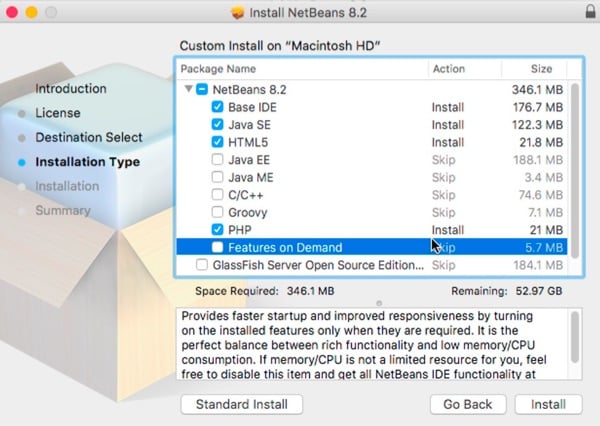Click the red close window button
Image resolution: width=600 pixels, height=426 pixels.
(12, 12)
